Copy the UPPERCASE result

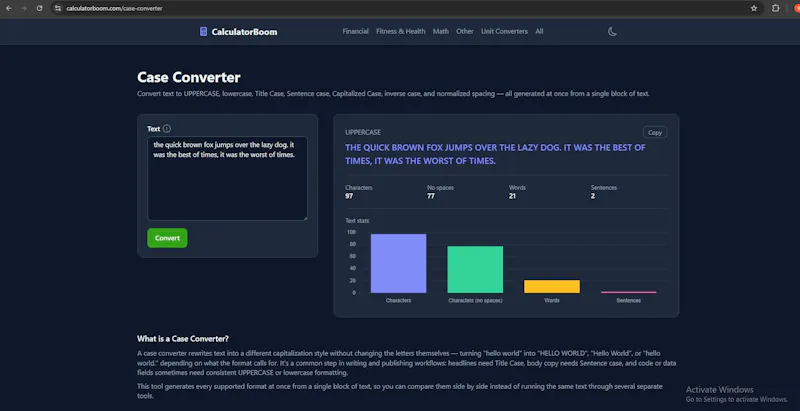tap(655, 133)
